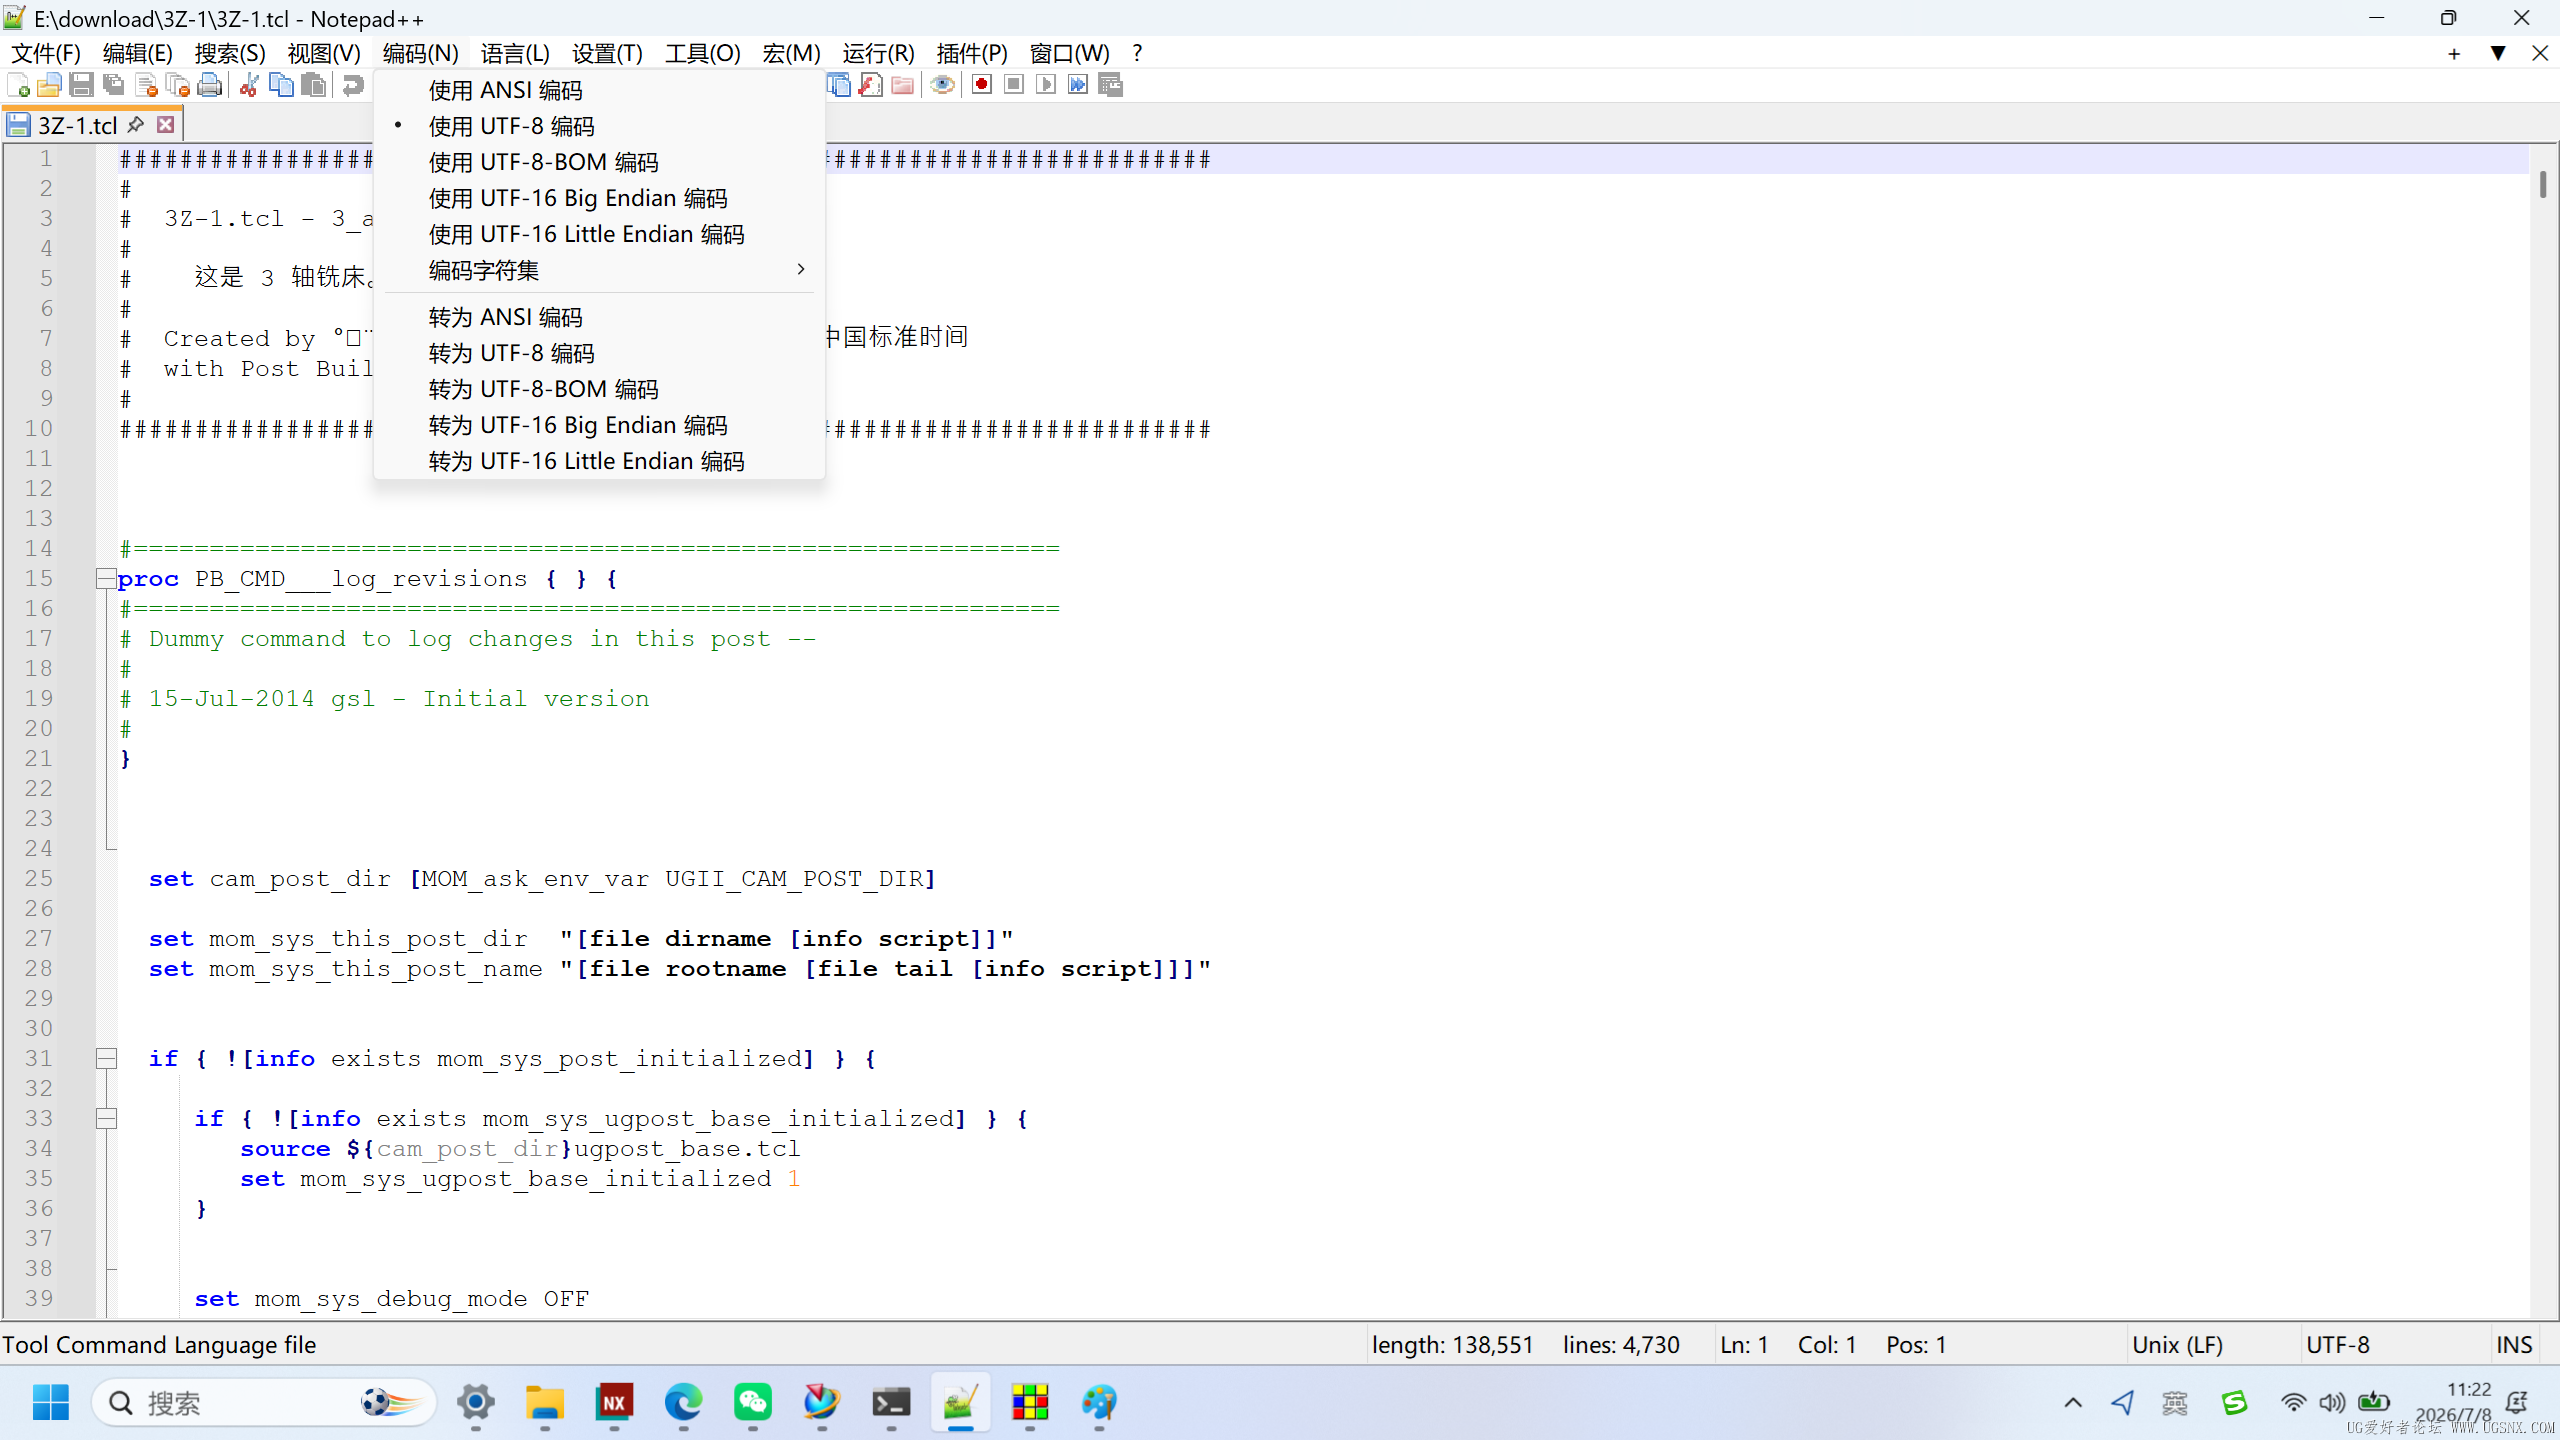Open WeChat from the taskbar
The height and width of the screenshot is (1440, 2560).
click(752, 1403)
